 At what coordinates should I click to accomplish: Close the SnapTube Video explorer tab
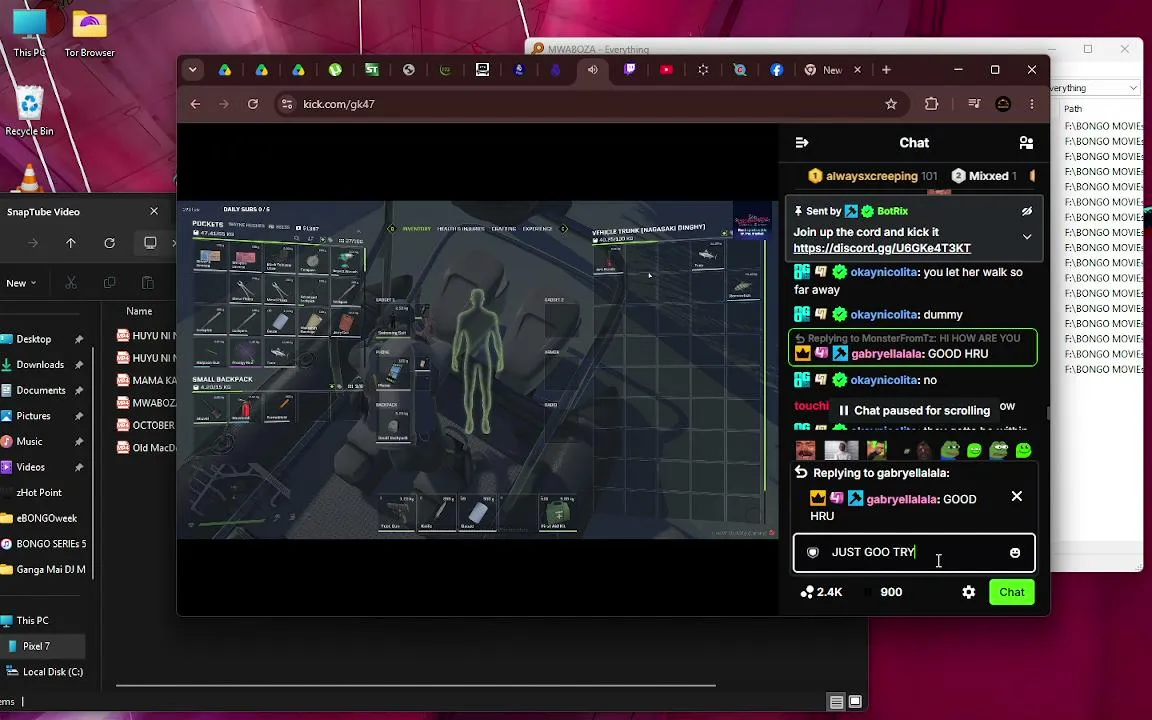click(154, 212)
